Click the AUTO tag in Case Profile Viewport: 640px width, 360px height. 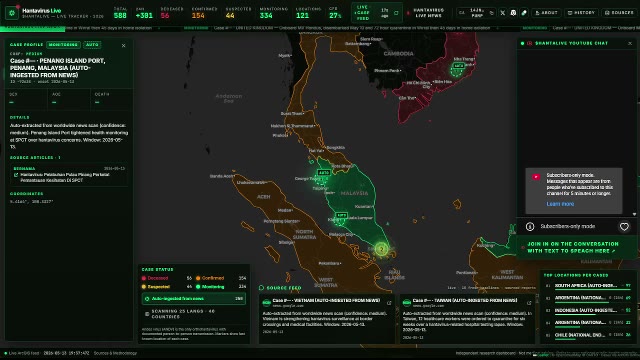(92, 44)
